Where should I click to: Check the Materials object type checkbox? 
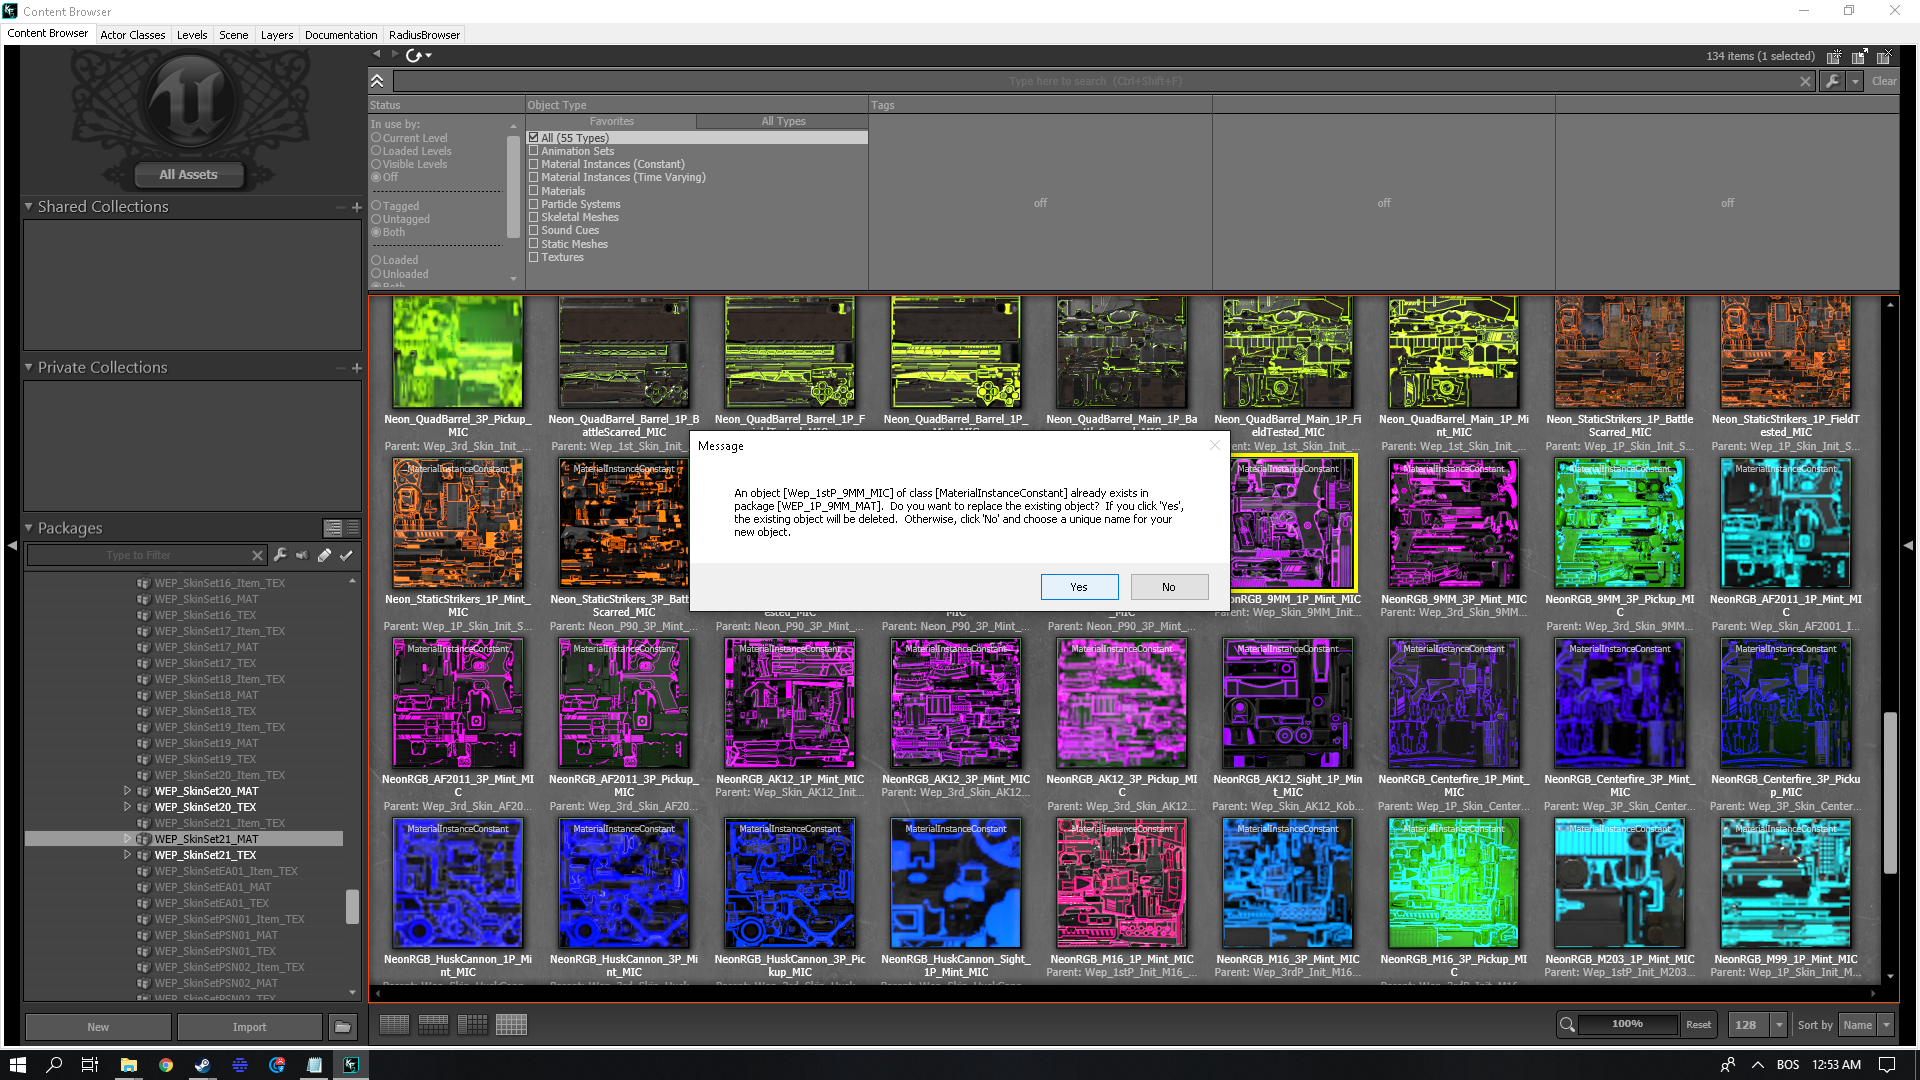(x=534, y=191)
